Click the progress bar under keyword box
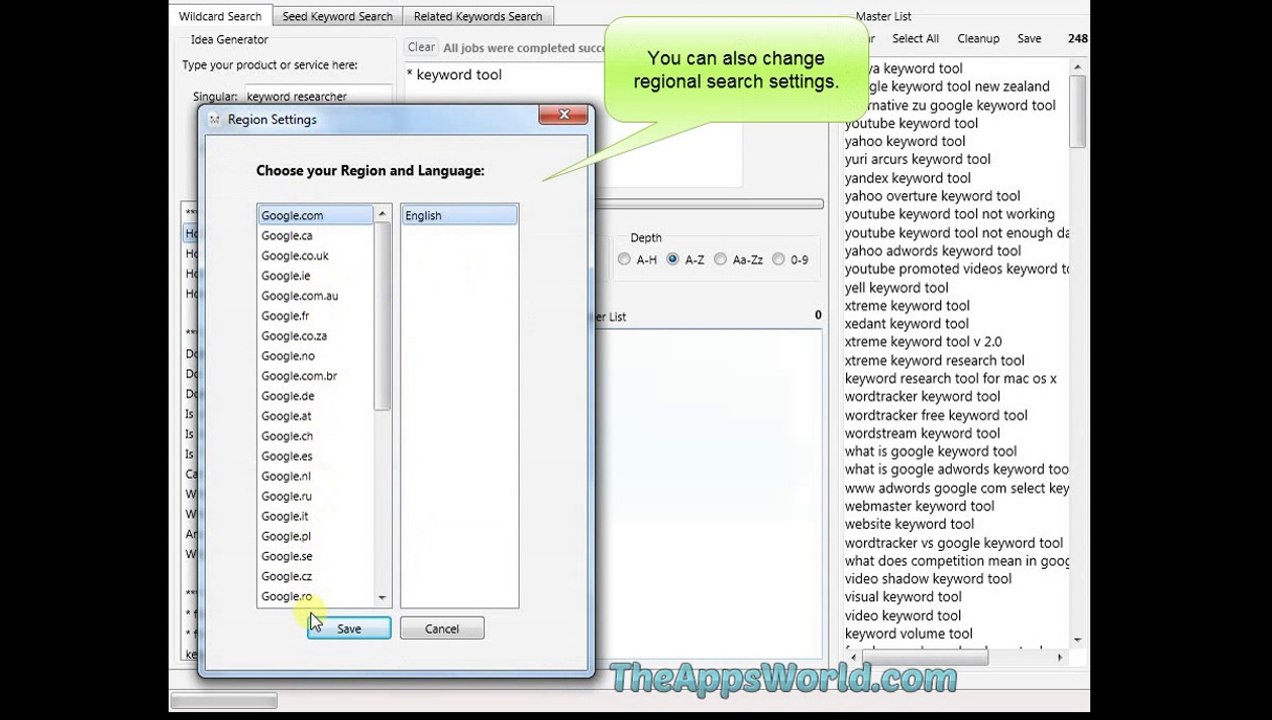 708,204
